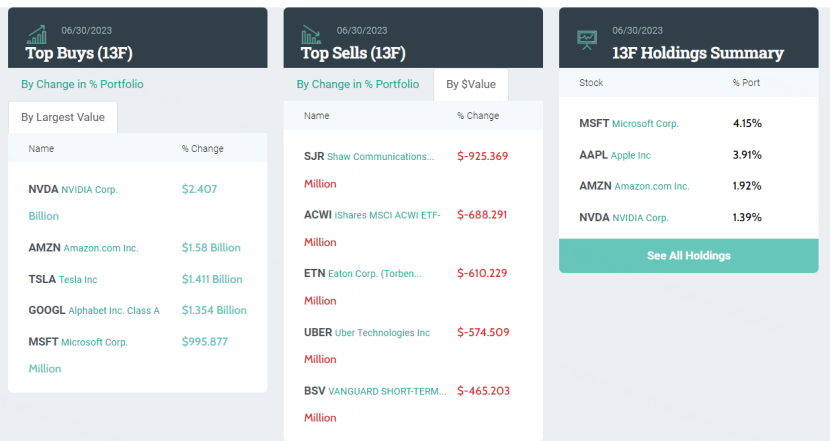Select By Change in % Portfolio under Top Buys

point(82,84)
